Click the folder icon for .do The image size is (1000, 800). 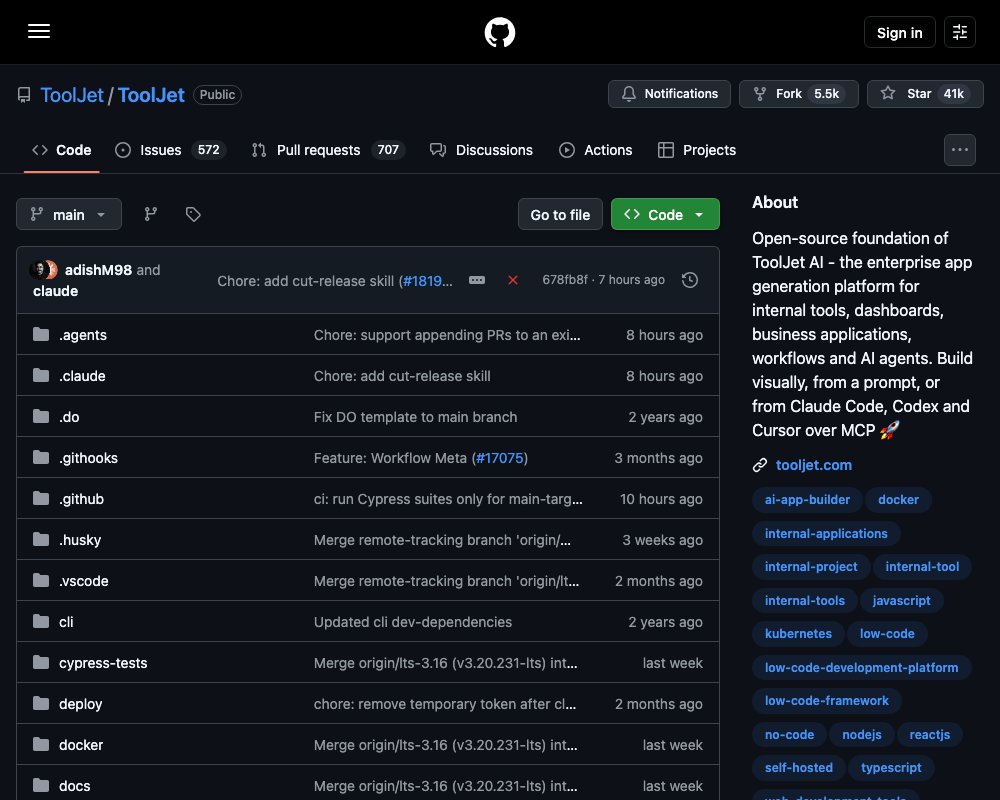41,417
